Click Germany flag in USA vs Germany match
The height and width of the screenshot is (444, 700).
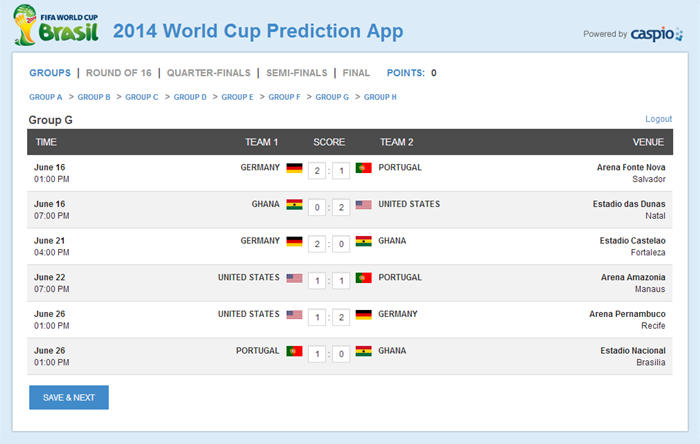(363, 315)
